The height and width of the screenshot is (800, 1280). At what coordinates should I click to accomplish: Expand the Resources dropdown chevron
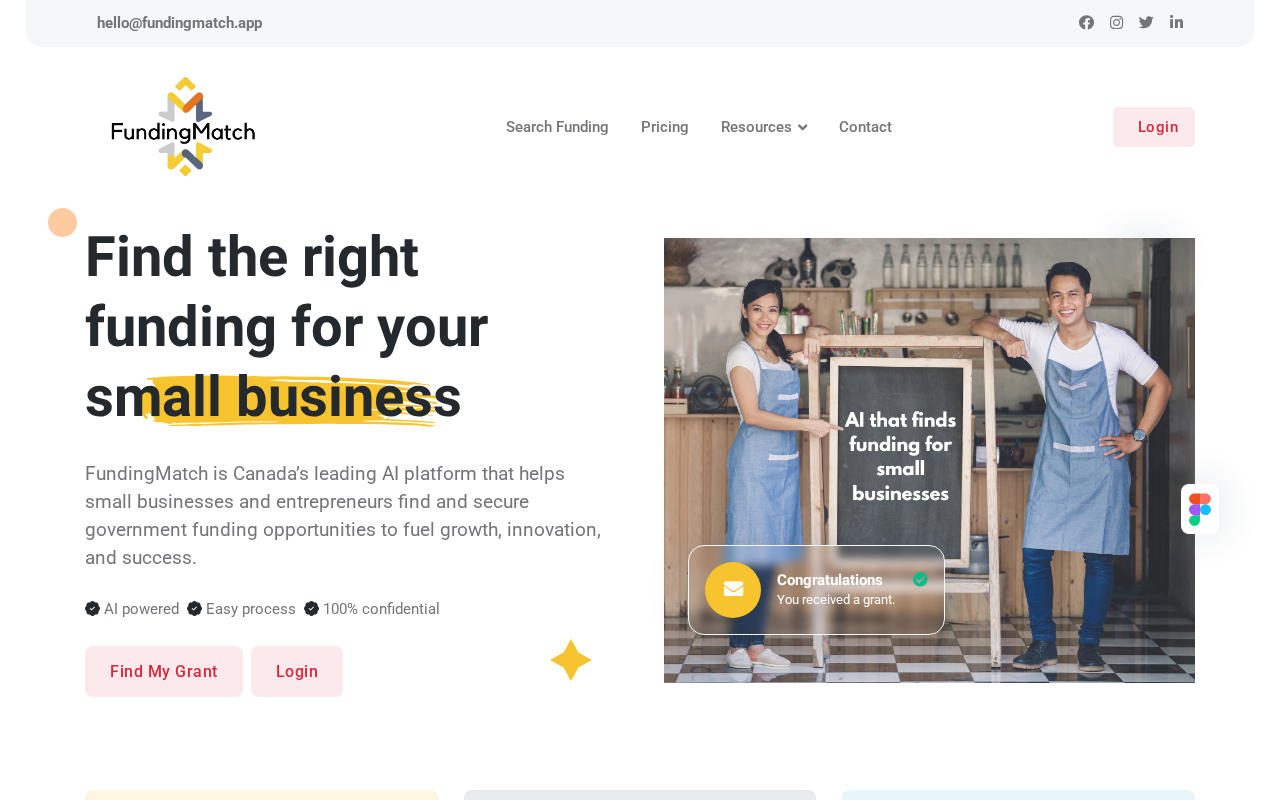802,127
